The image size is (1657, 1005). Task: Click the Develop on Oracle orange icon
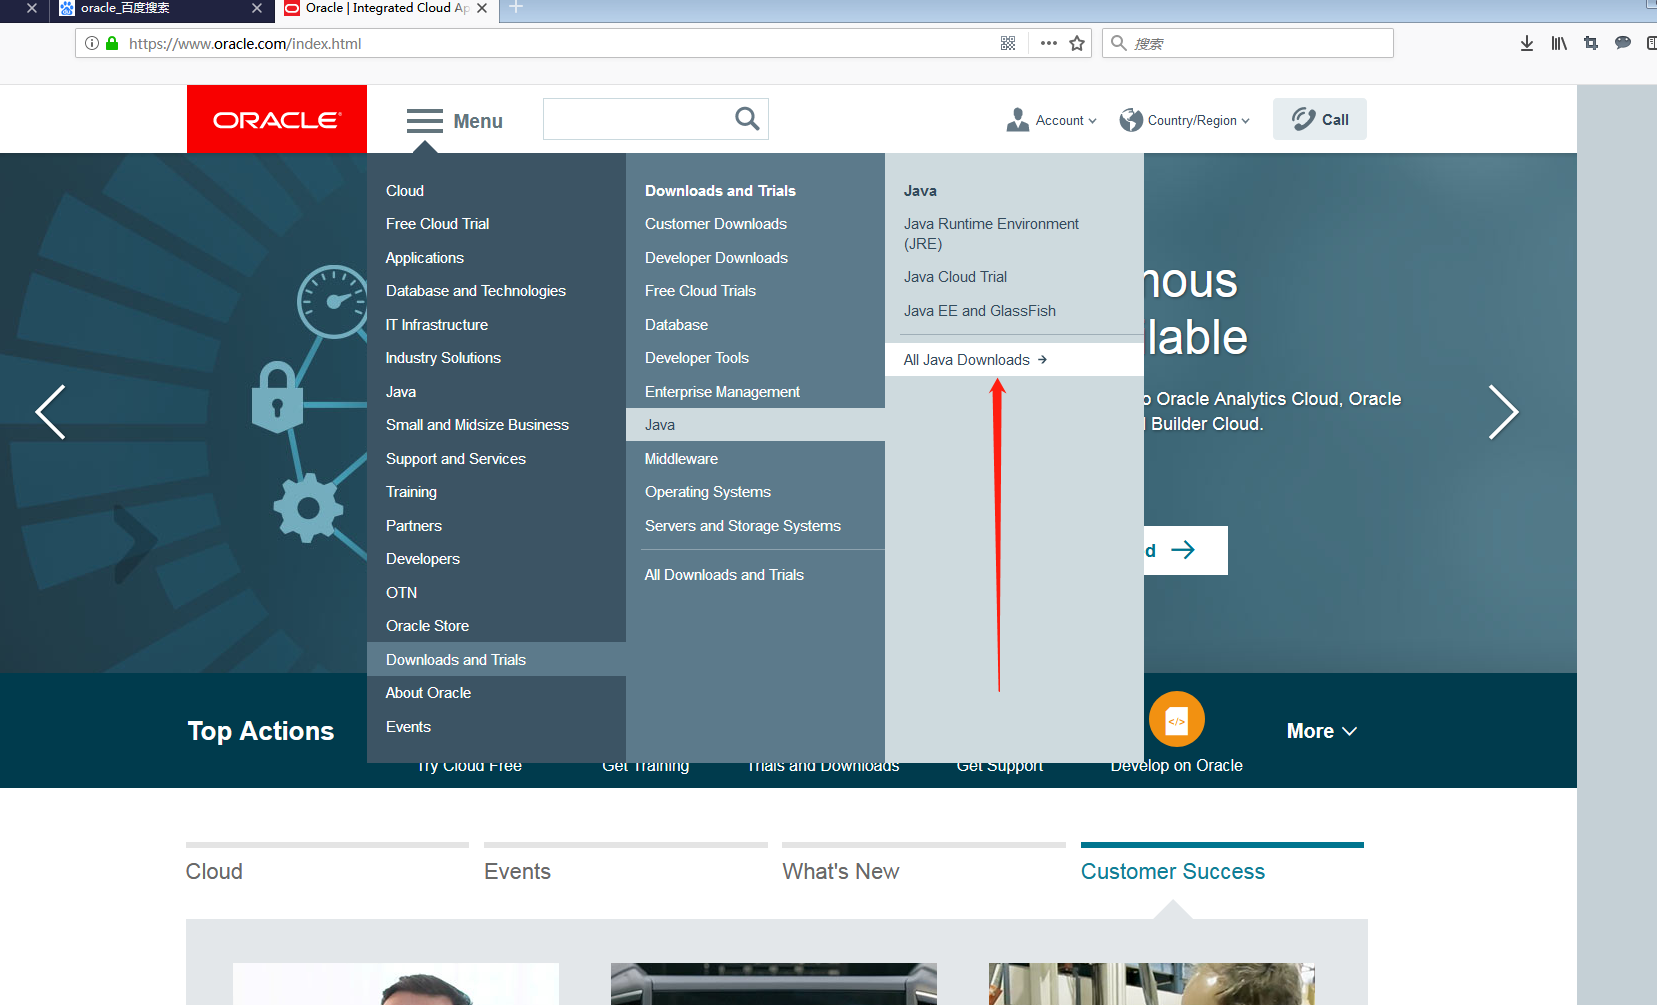coord(1176,719)
